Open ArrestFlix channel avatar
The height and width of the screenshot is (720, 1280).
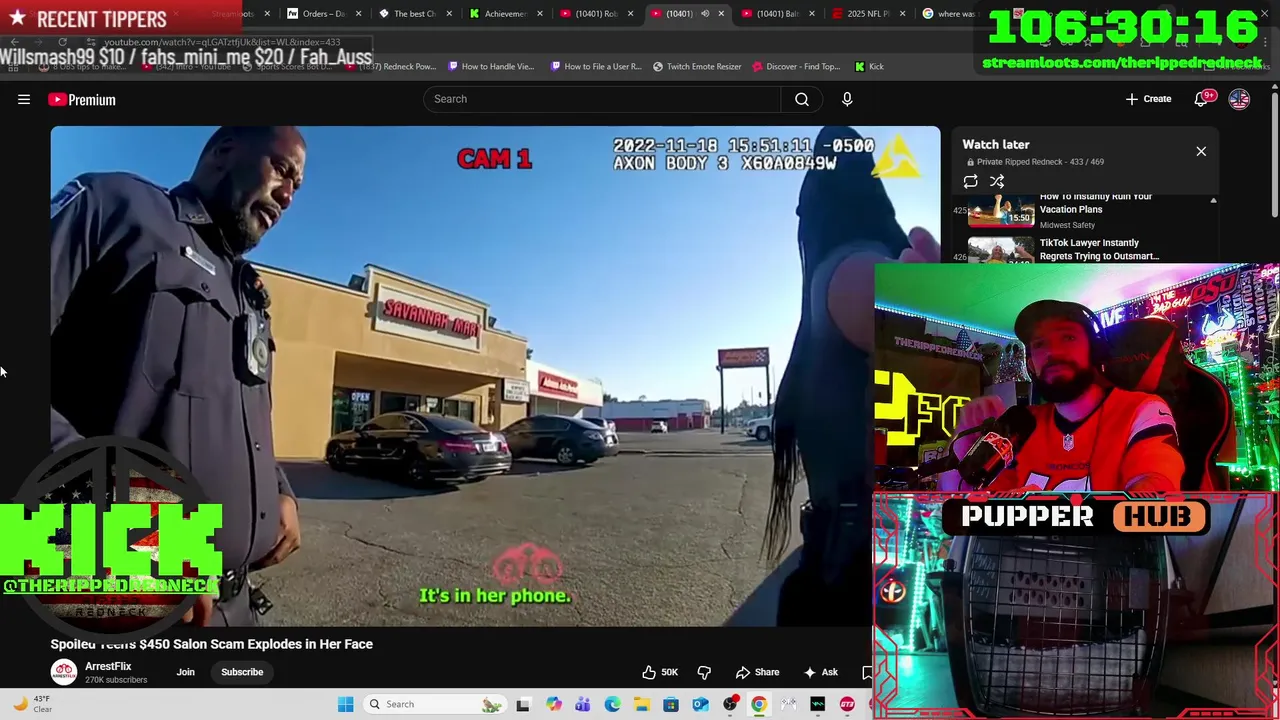pos(64,672)
